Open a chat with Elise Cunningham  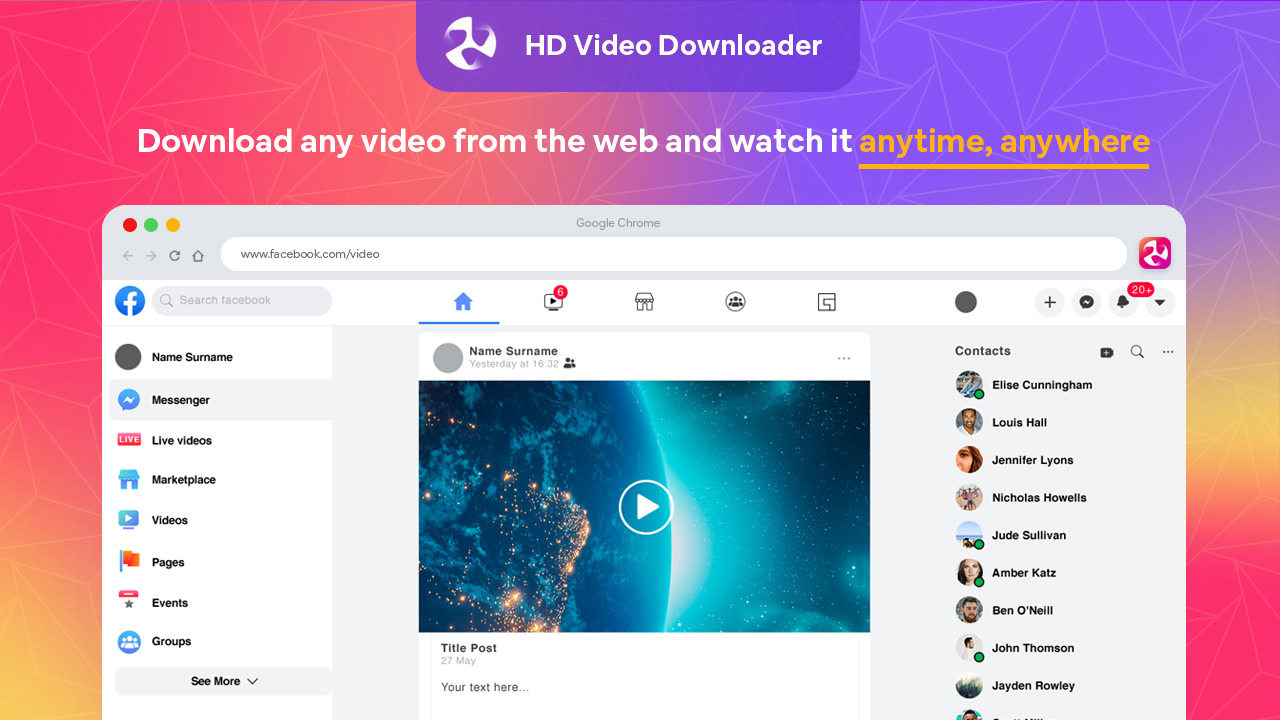1024,385
